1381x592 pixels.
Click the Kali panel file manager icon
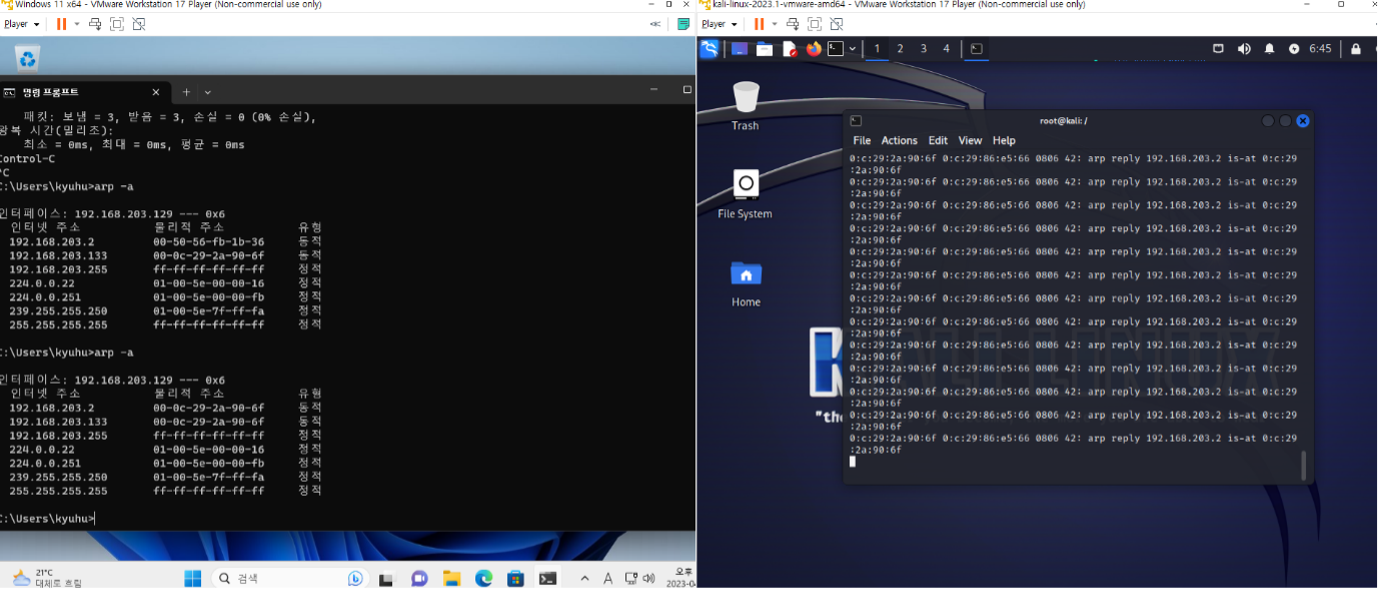coord(764,48)
